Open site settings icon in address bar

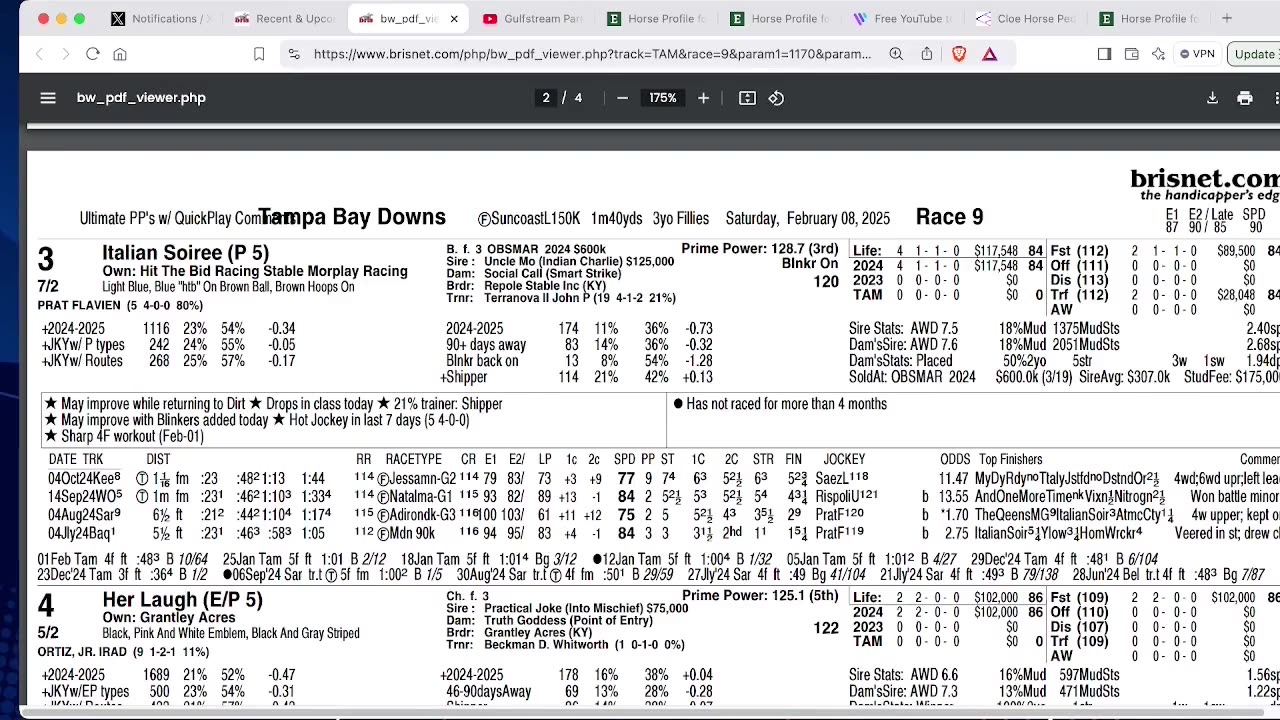pos(294,54)
